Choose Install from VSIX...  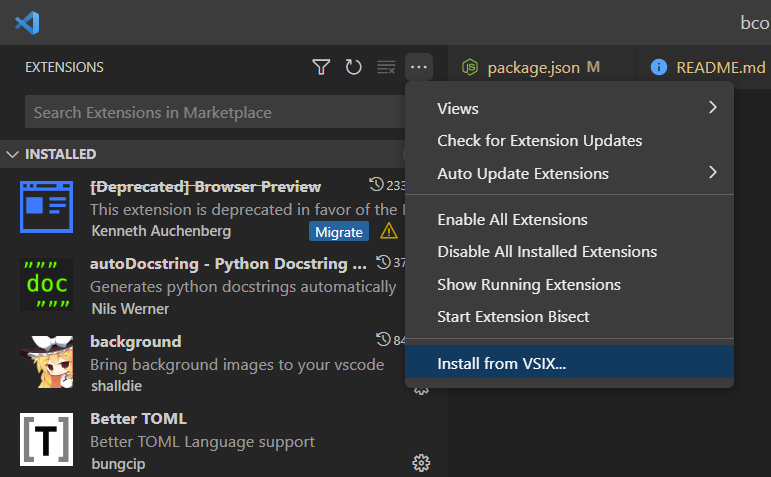tap(569, 361)
